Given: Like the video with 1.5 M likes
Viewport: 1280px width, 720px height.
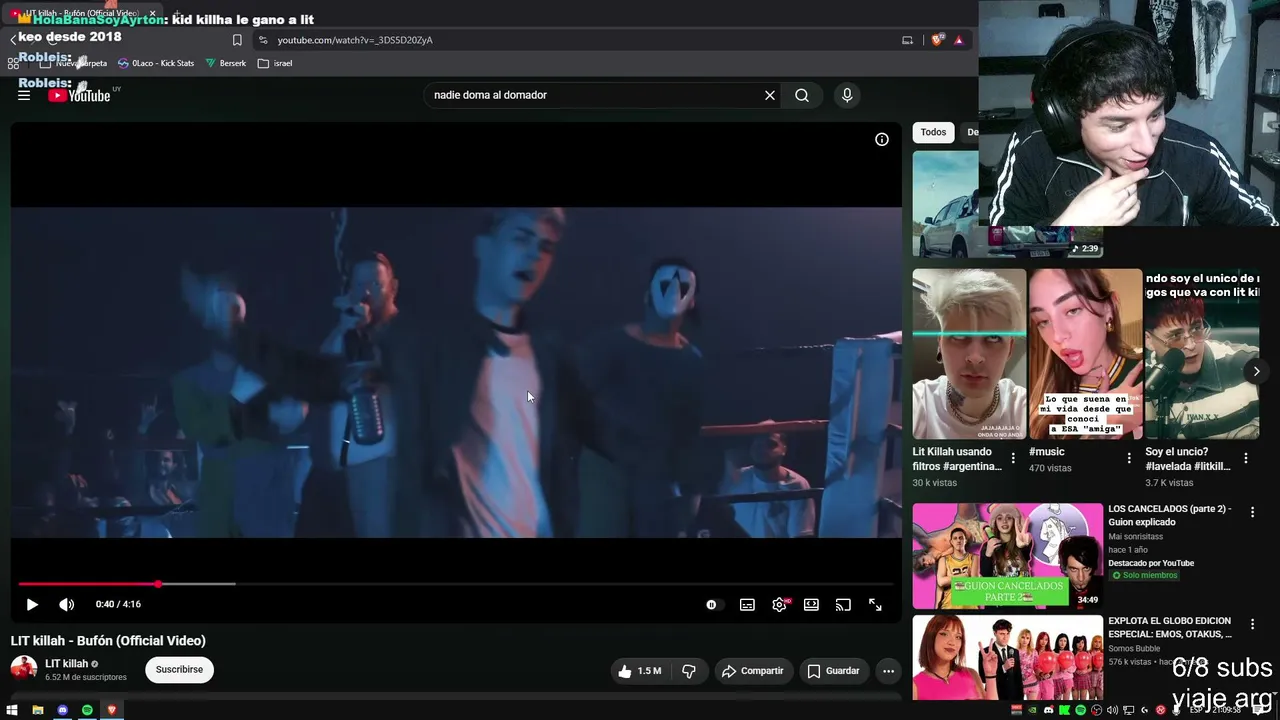Looking at the screenshot, I should [640, 671].
